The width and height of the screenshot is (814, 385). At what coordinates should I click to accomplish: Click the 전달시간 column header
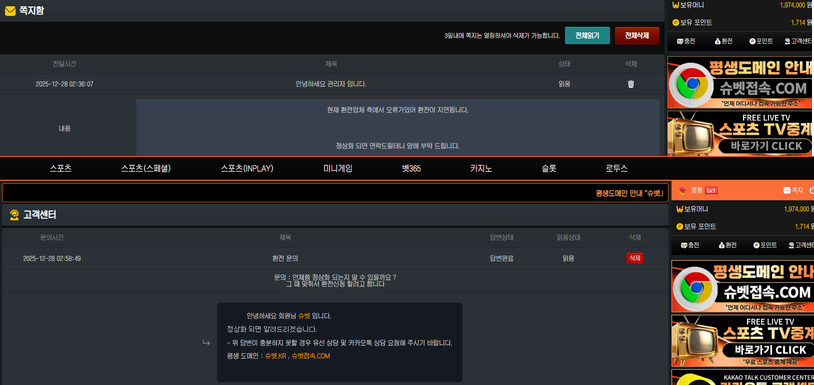pos(64,64)
